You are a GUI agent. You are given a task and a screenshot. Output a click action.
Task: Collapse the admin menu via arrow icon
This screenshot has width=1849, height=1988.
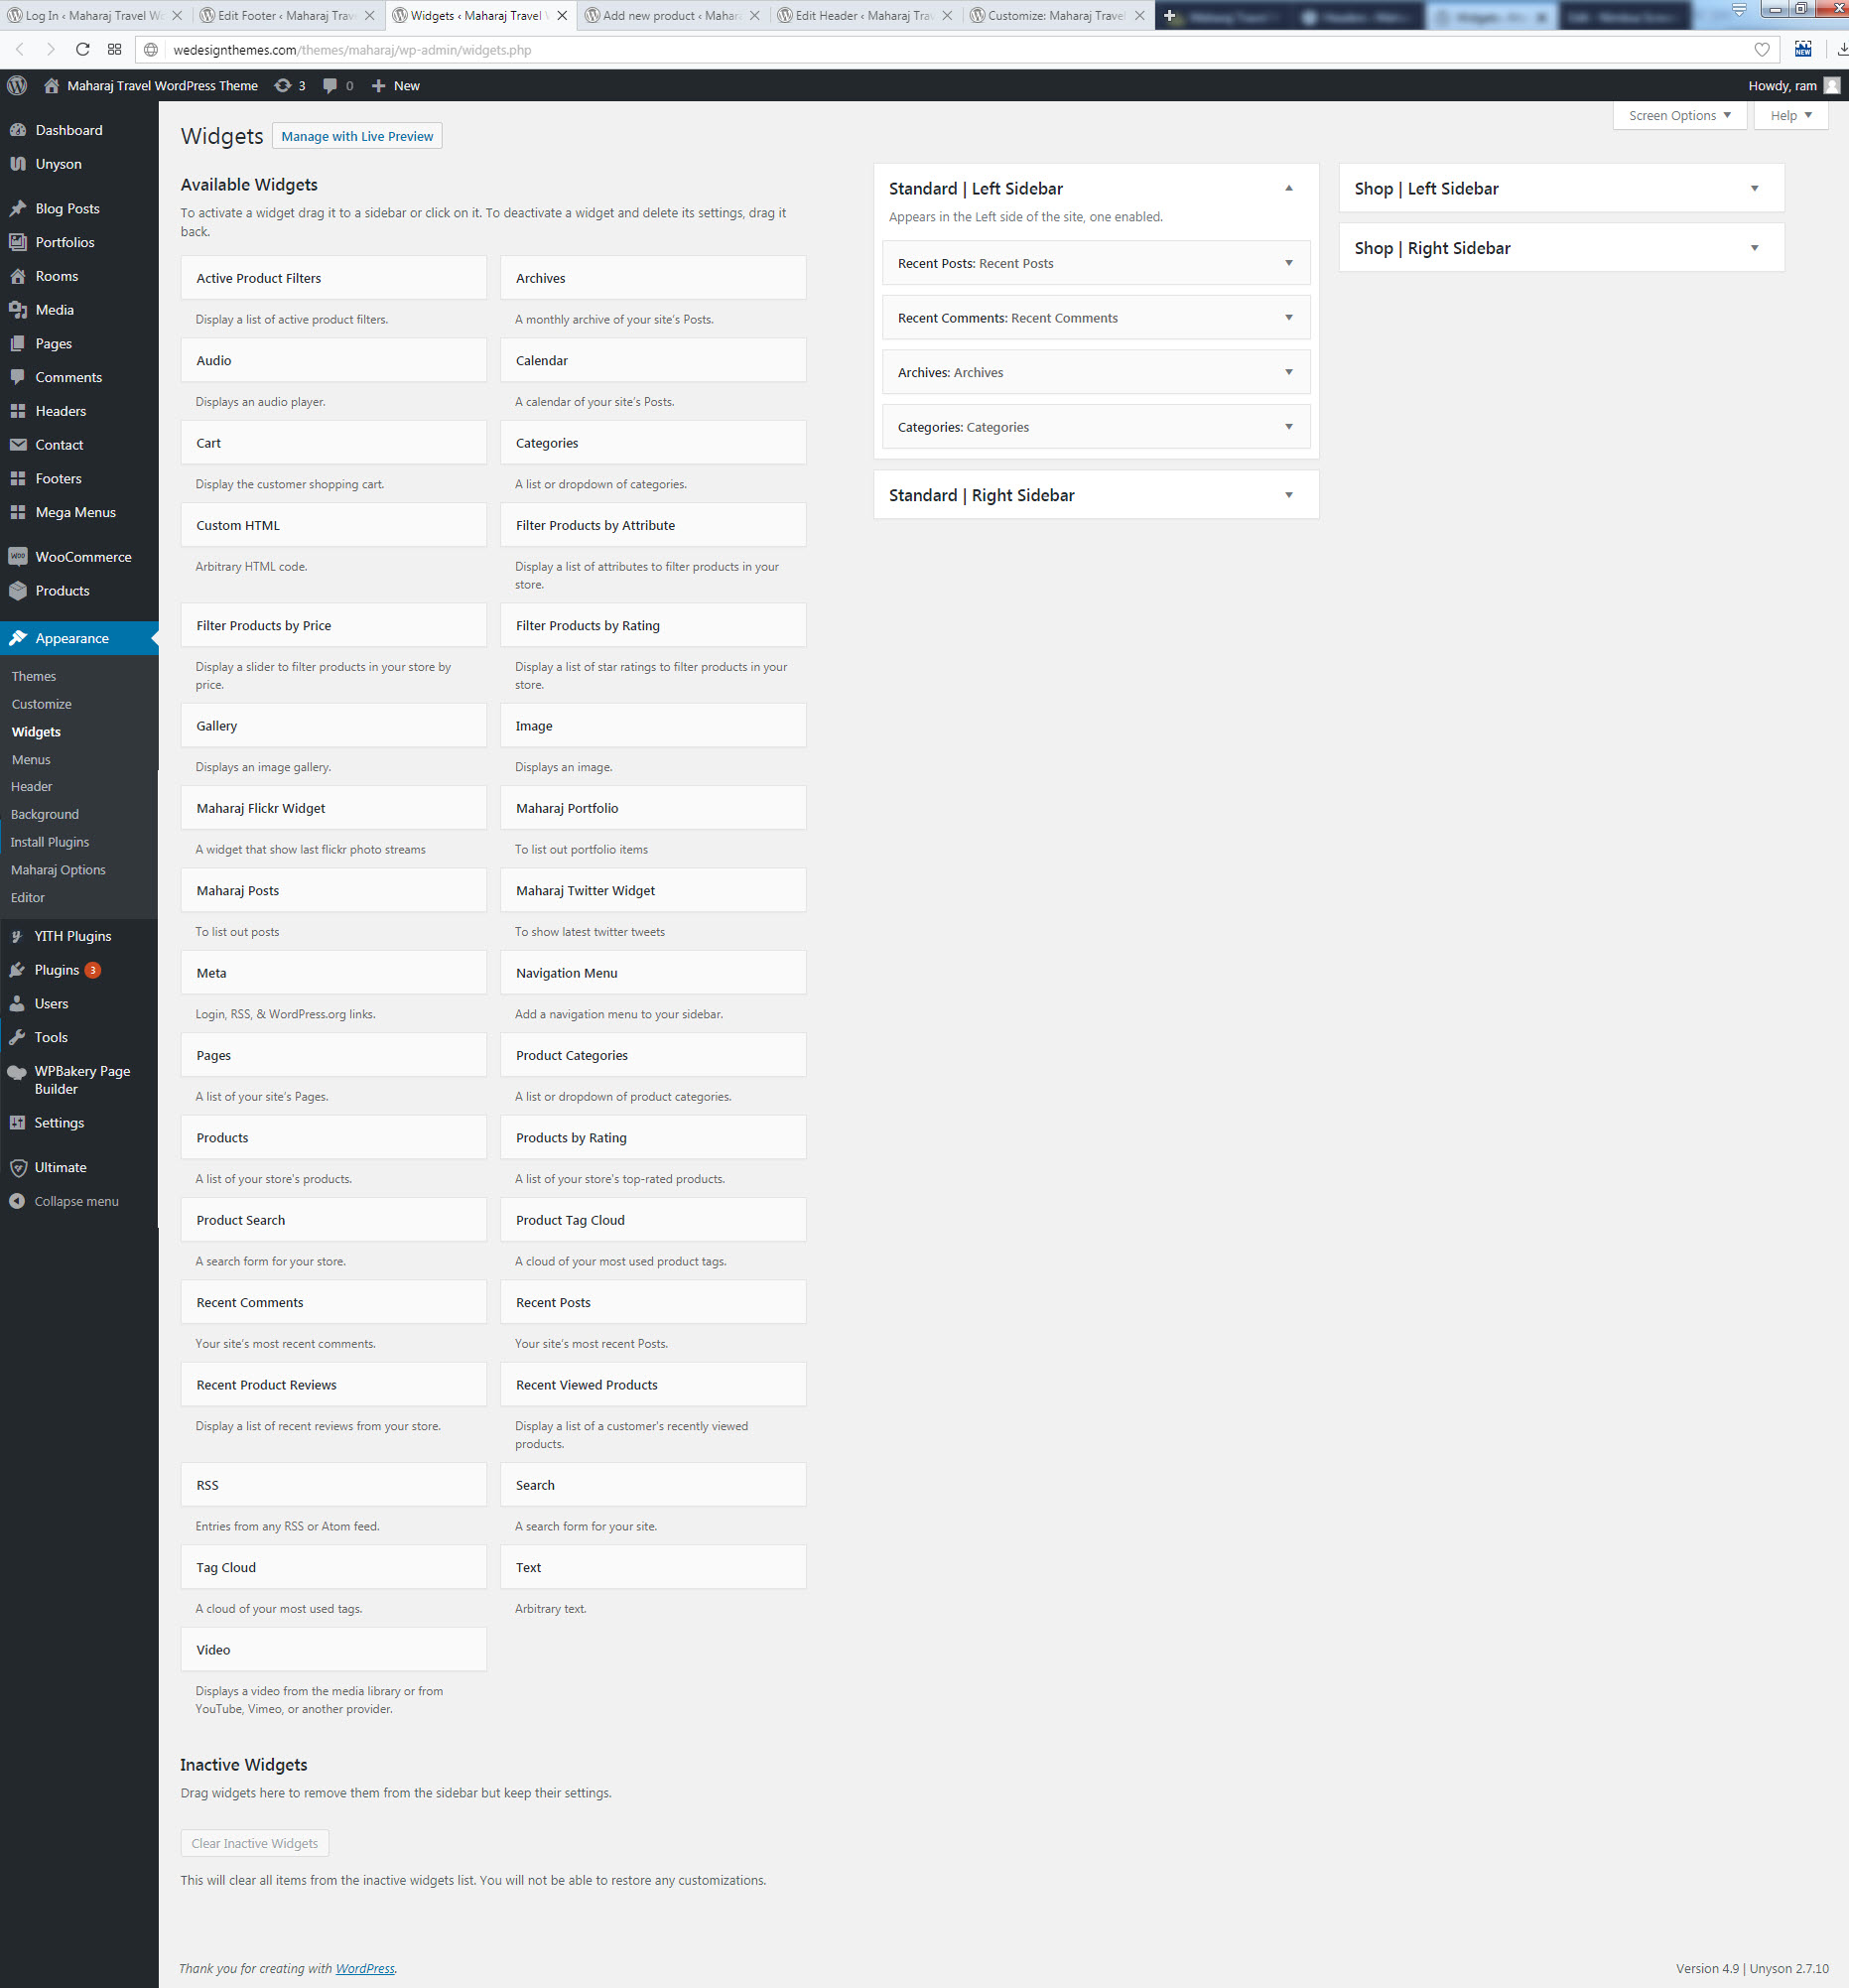pos(18,1201)
